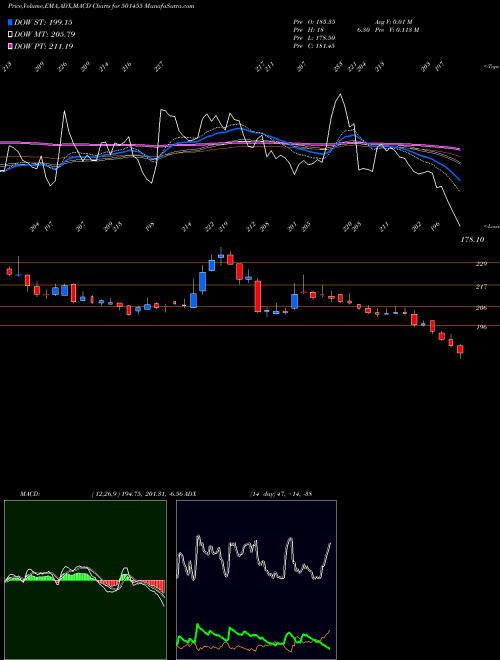Click the 227 top label above chart
This screenshot has height=660, width=500.
(159, 67)
